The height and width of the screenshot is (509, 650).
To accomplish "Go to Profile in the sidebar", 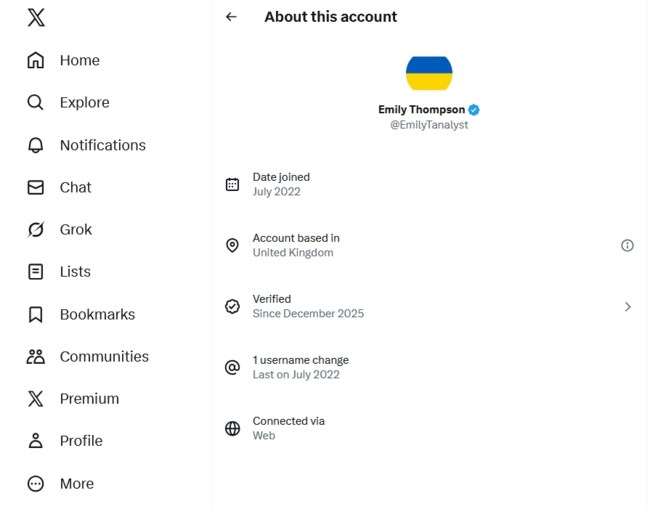I will pos(81,441).
